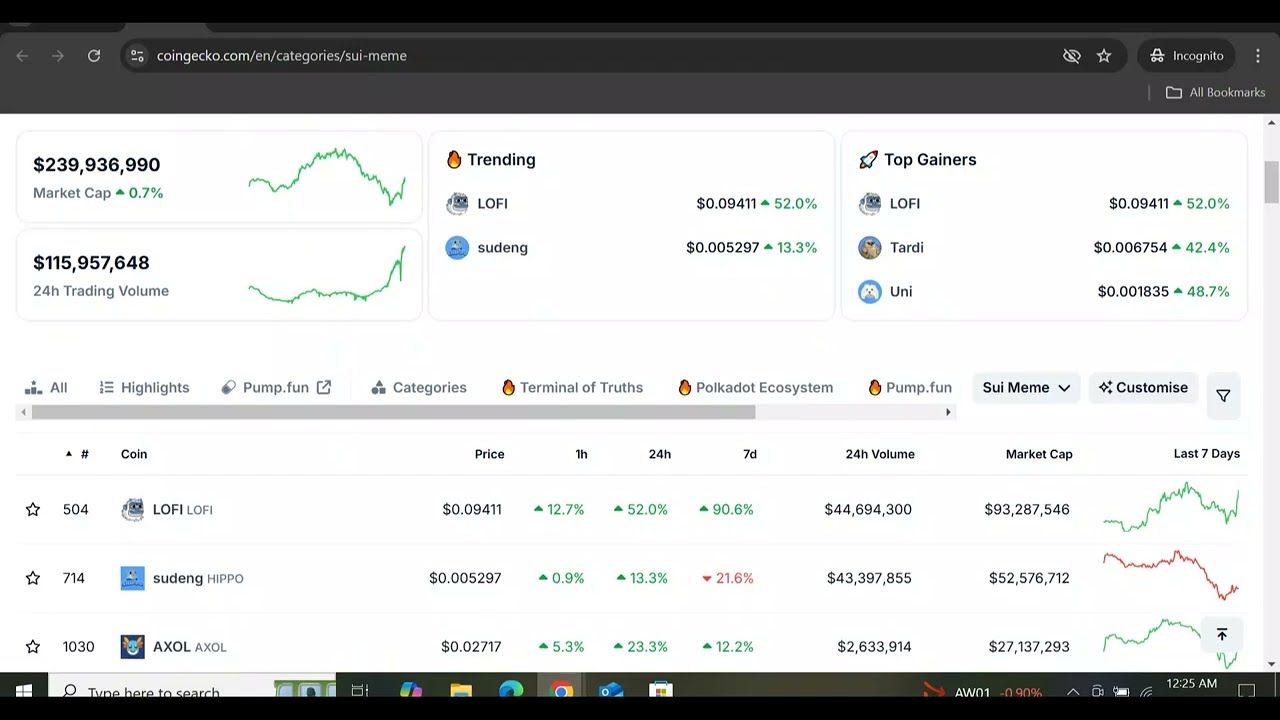Open the Incognito profile button
The width and height of the screenshot is (1280, 720).
1187,56
